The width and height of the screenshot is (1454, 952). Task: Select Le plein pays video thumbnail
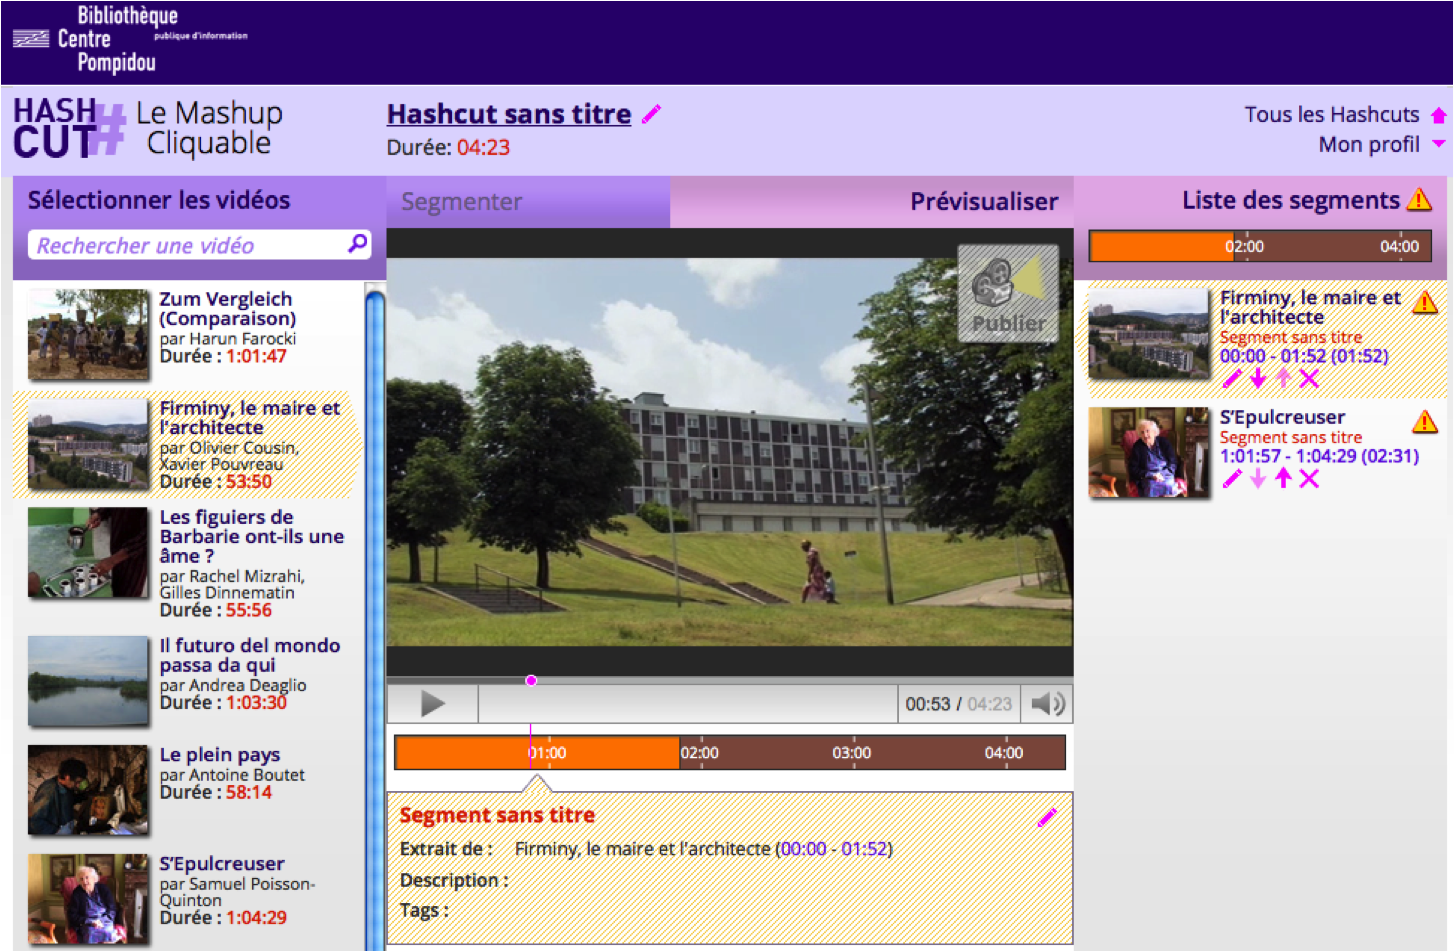click(x=88, y=789)
